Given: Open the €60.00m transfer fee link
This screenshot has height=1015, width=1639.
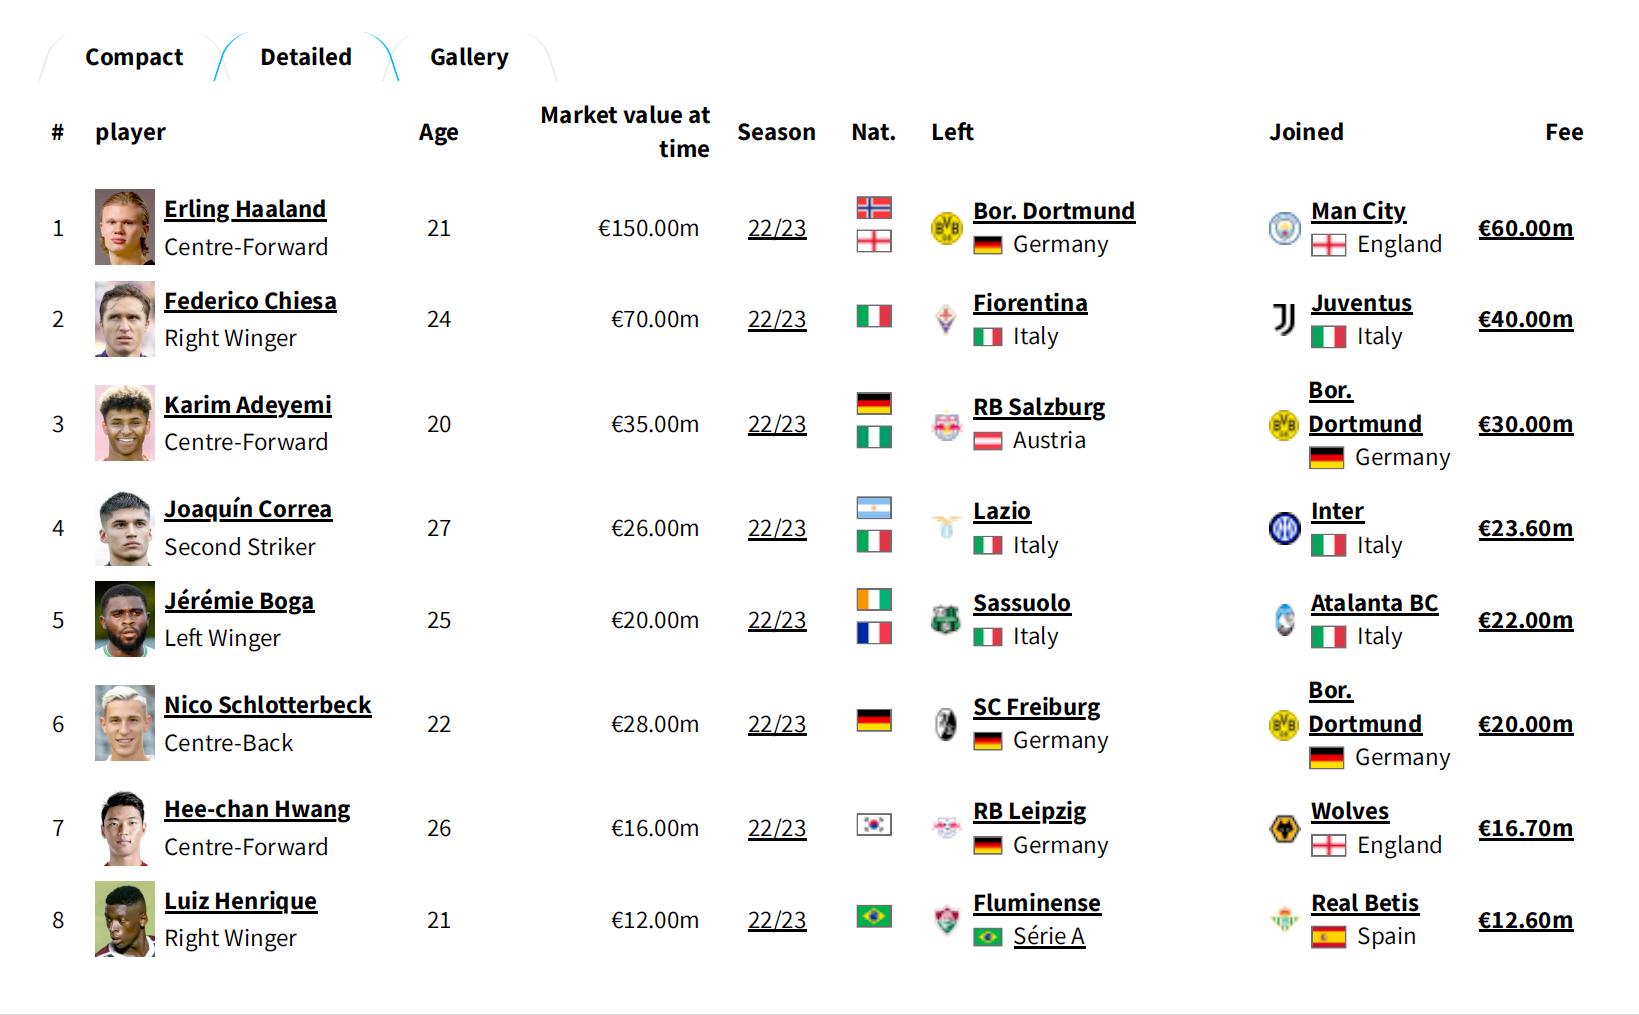Looking at the screenshot, I should pyautogui.click(x=1525, y=228).
